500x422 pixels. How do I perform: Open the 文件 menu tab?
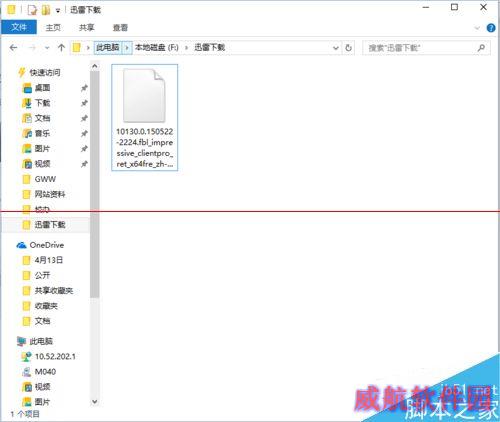click(x=19, y=27)
